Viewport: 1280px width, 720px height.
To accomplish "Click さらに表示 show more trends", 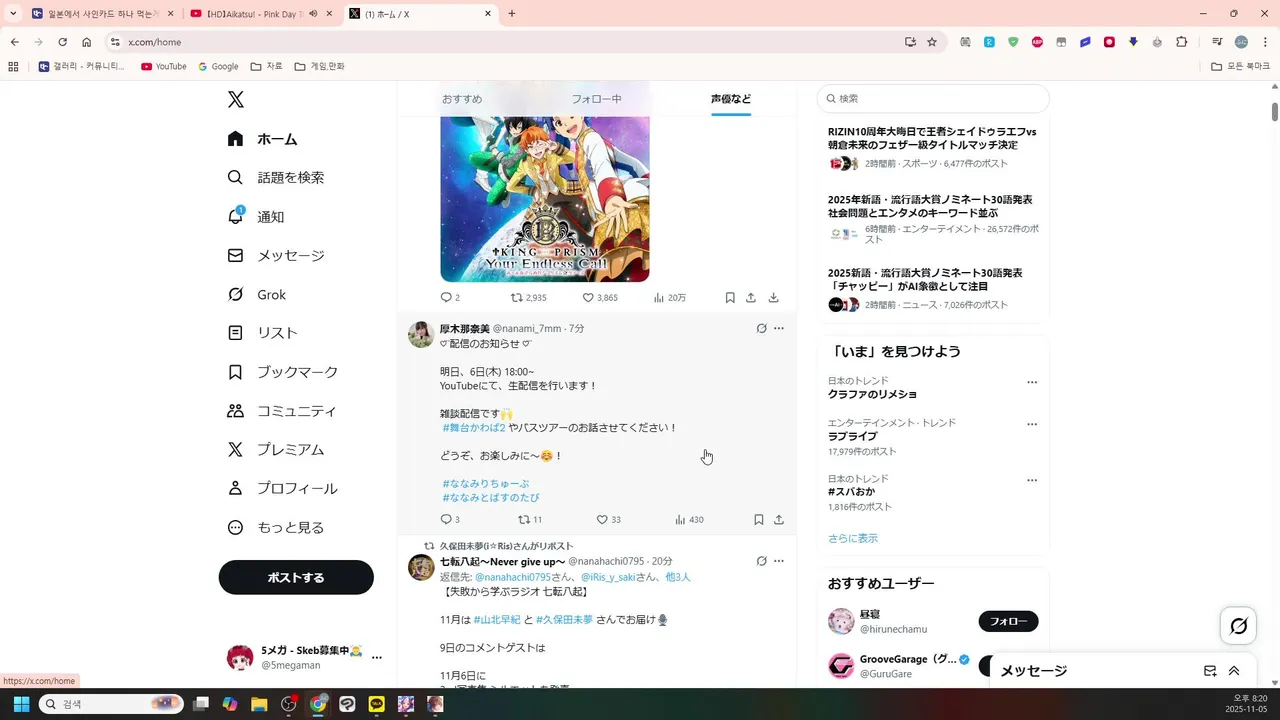I will 853,538.
